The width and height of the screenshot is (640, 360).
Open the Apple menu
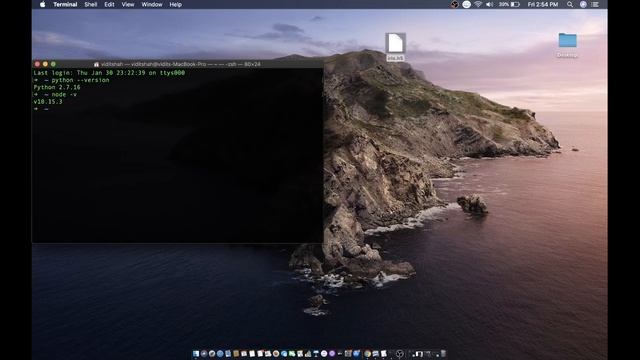click(x=42, y=4)
